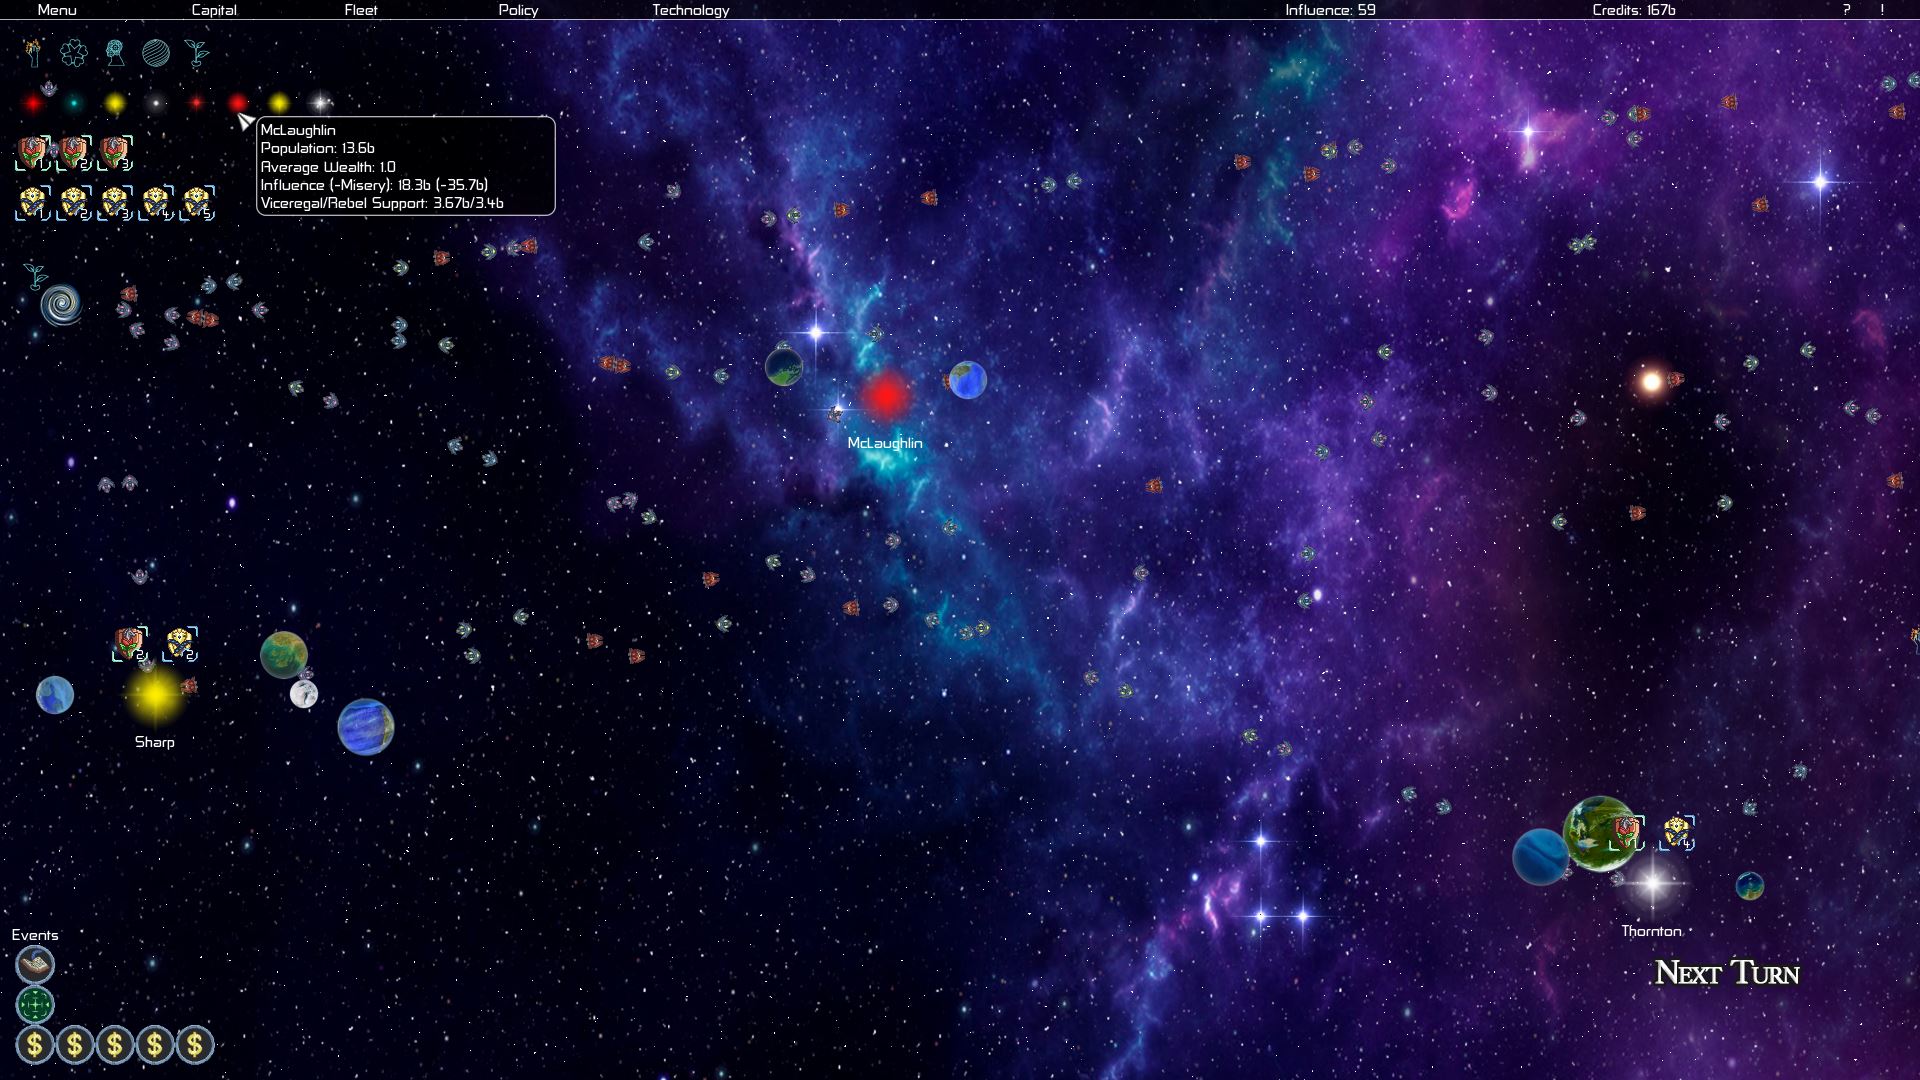The height and width of the screenshot is (1080, 1920).
Task: Click the striped sphere icon
Action: (156, 53)
